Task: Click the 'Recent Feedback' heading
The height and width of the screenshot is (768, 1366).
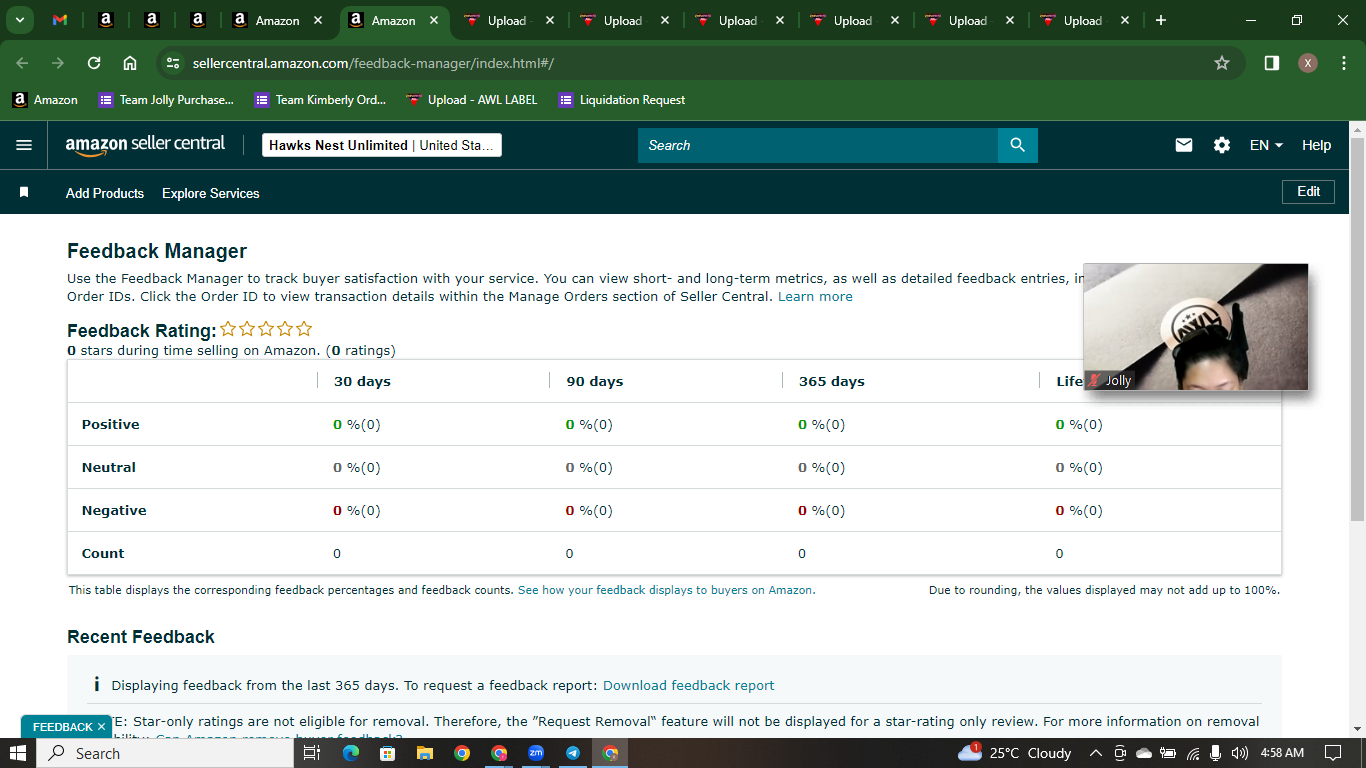Action: click(x=141, y=637)
